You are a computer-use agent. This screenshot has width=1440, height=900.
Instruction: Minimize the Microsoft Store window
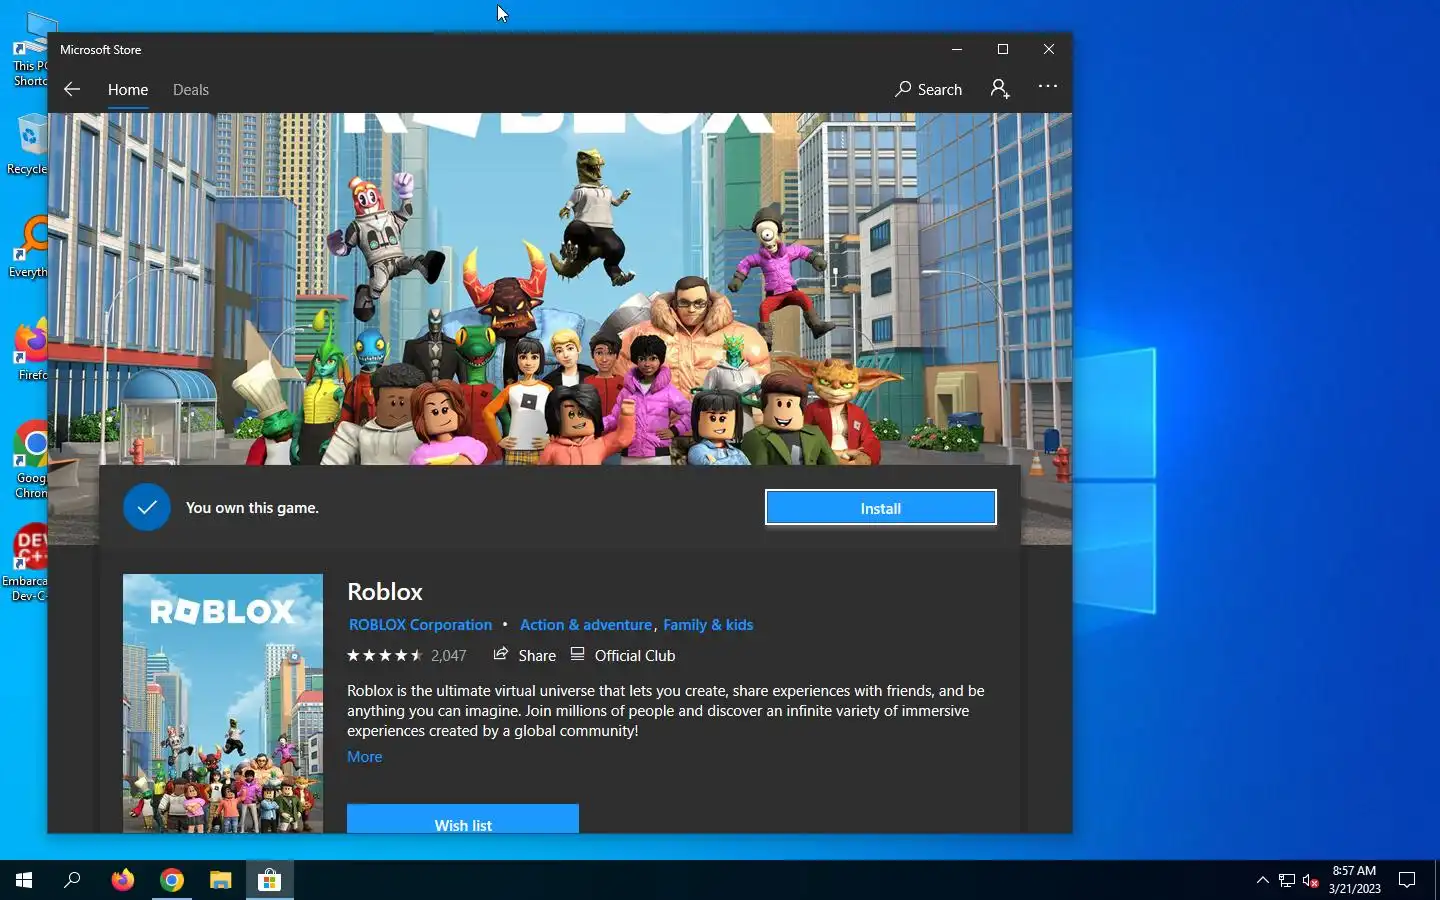coord(957,49)
